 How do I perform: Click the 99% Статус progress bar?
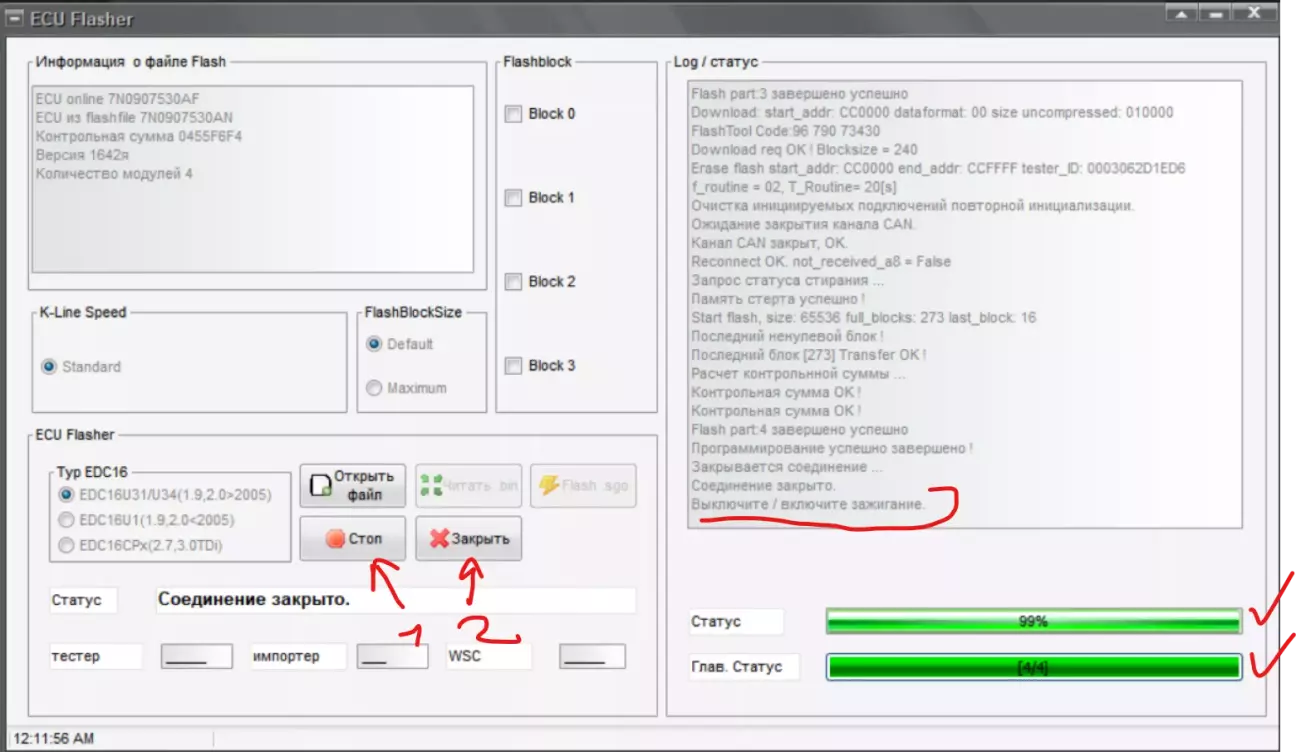click(1032, 621)
